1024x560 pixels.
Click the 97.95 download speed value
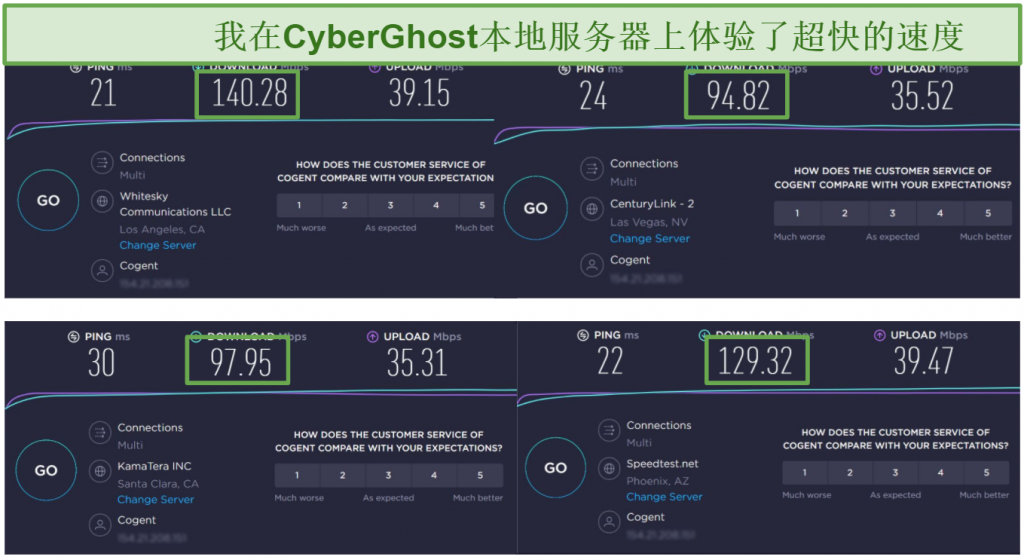point(240,362)
